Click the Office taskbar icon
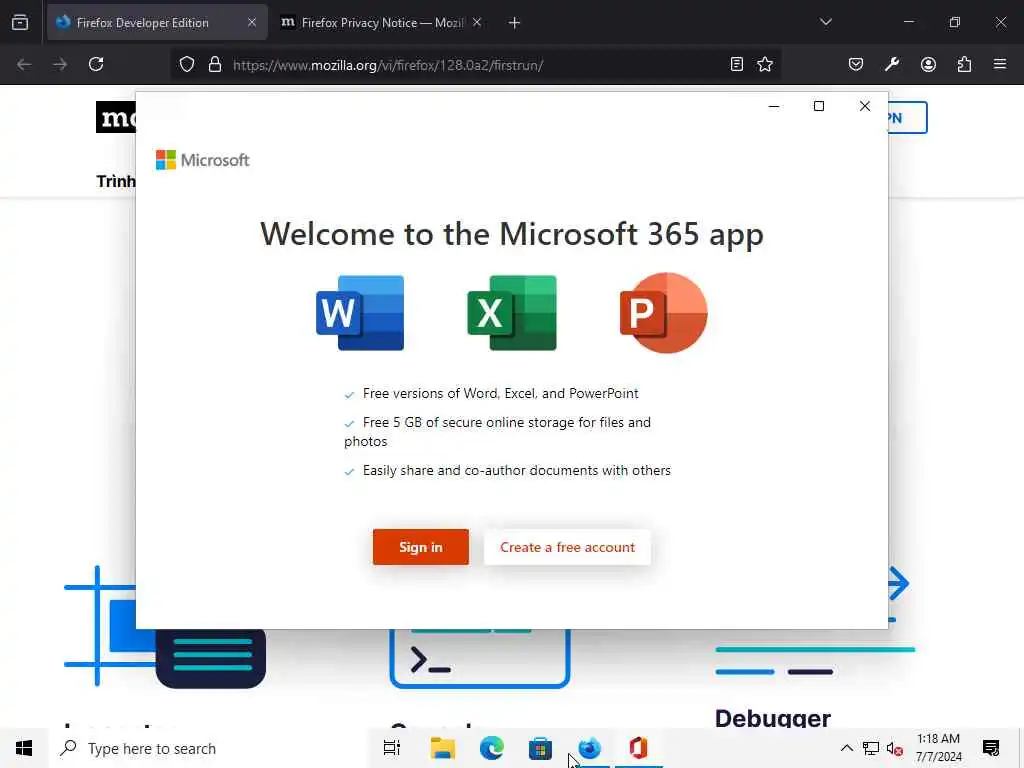Screen dimensions: 1024x768 point(638,748)
